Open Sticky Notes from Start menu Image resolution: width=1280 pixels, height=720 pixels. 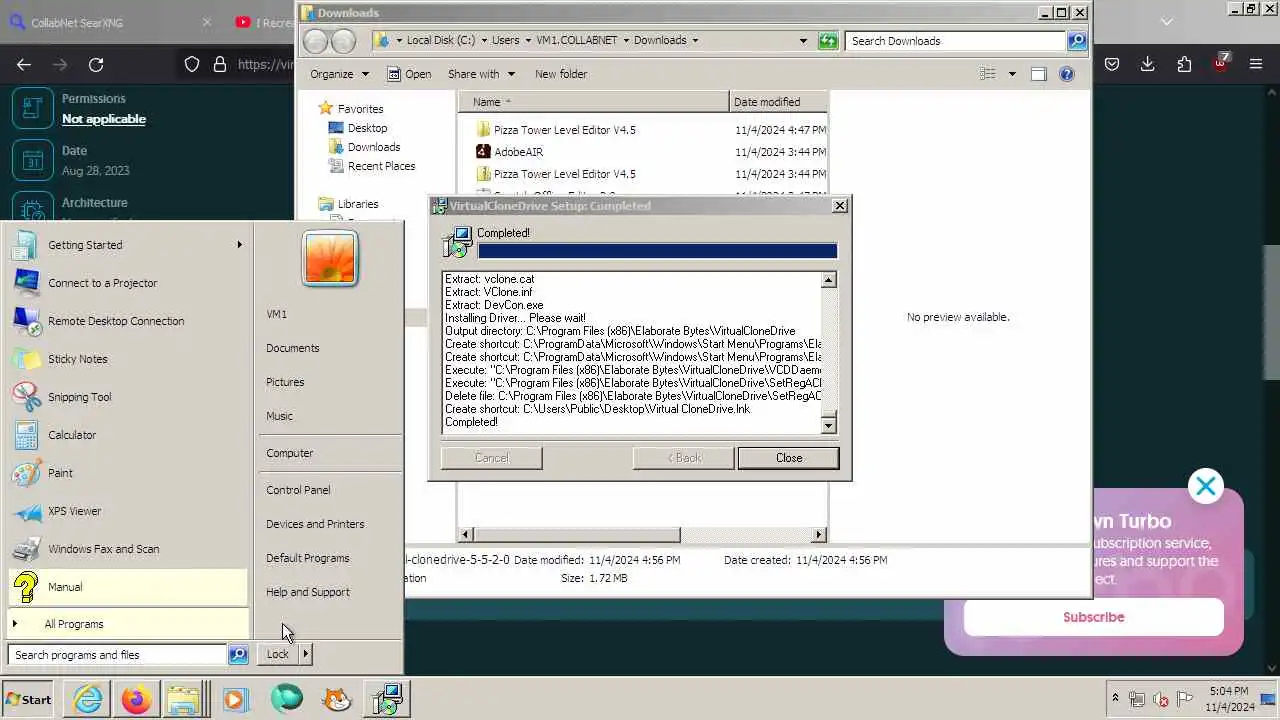pos(127,359)
